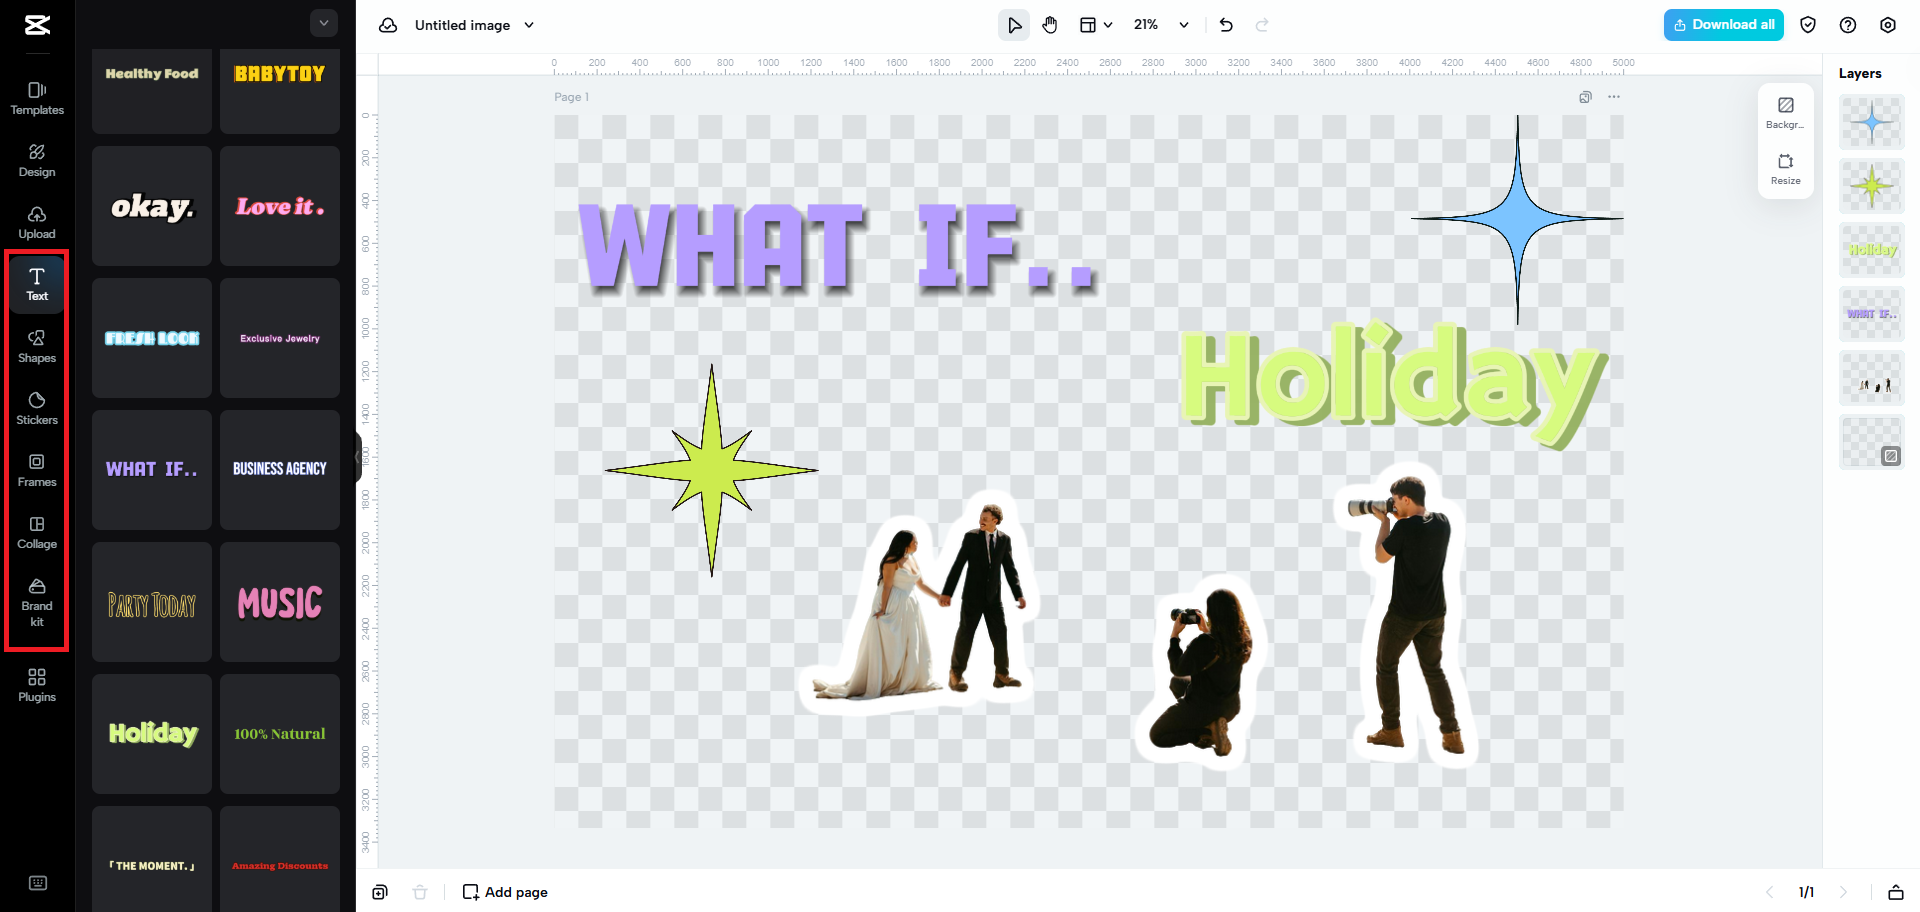Screen dimensions: 1920x912
Task: Click the Plugins icon in the sidebar
Action: coord(36,684)
